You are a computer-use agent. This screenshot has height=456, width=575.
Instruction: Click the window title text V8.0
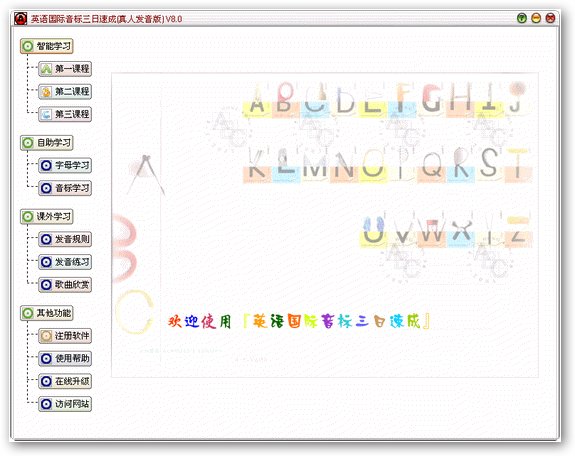pos(173,19)
